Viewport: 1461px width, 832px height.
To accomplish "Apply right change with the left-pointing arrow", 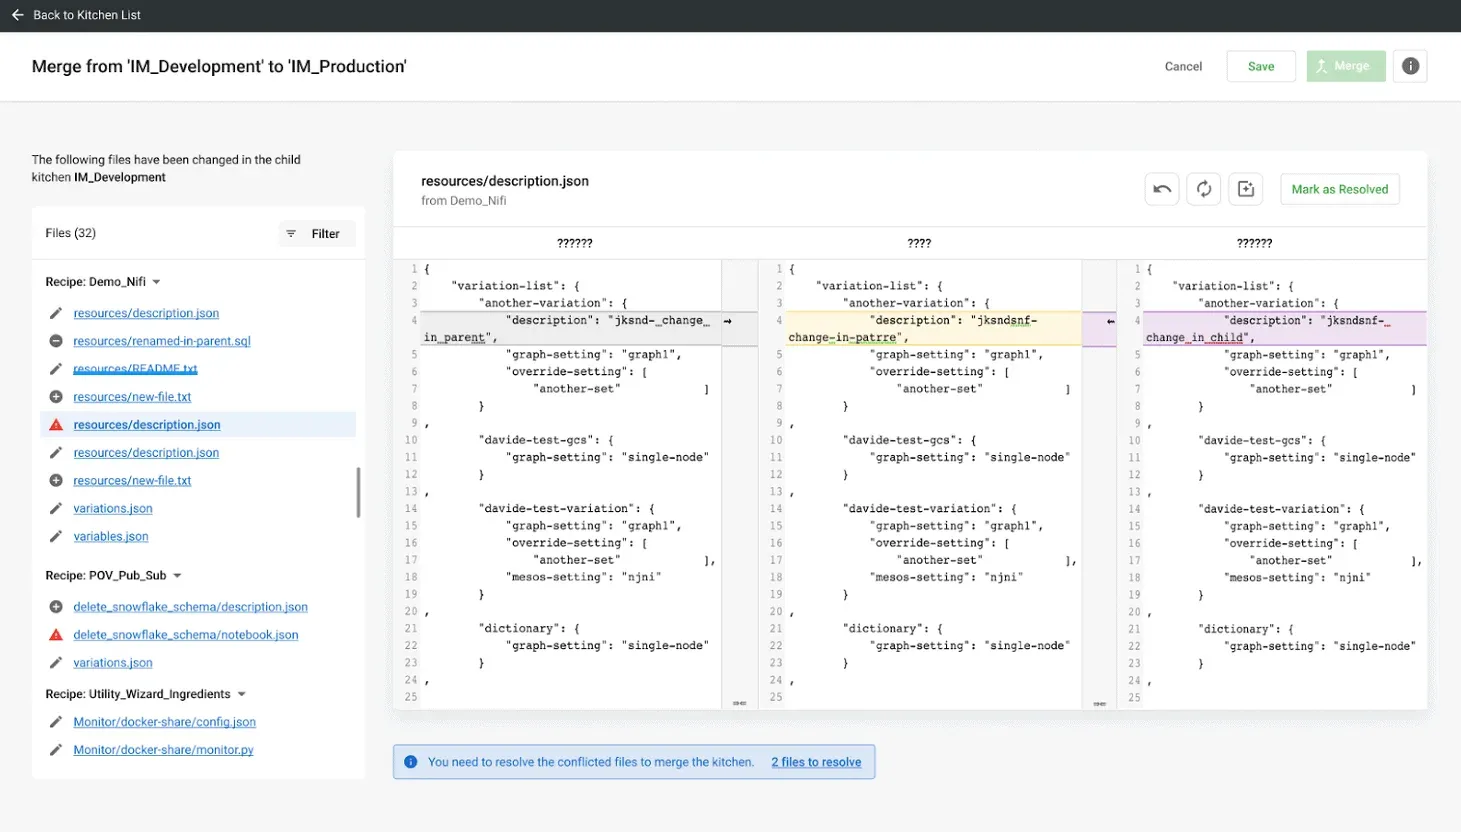I will [1110, 321].
